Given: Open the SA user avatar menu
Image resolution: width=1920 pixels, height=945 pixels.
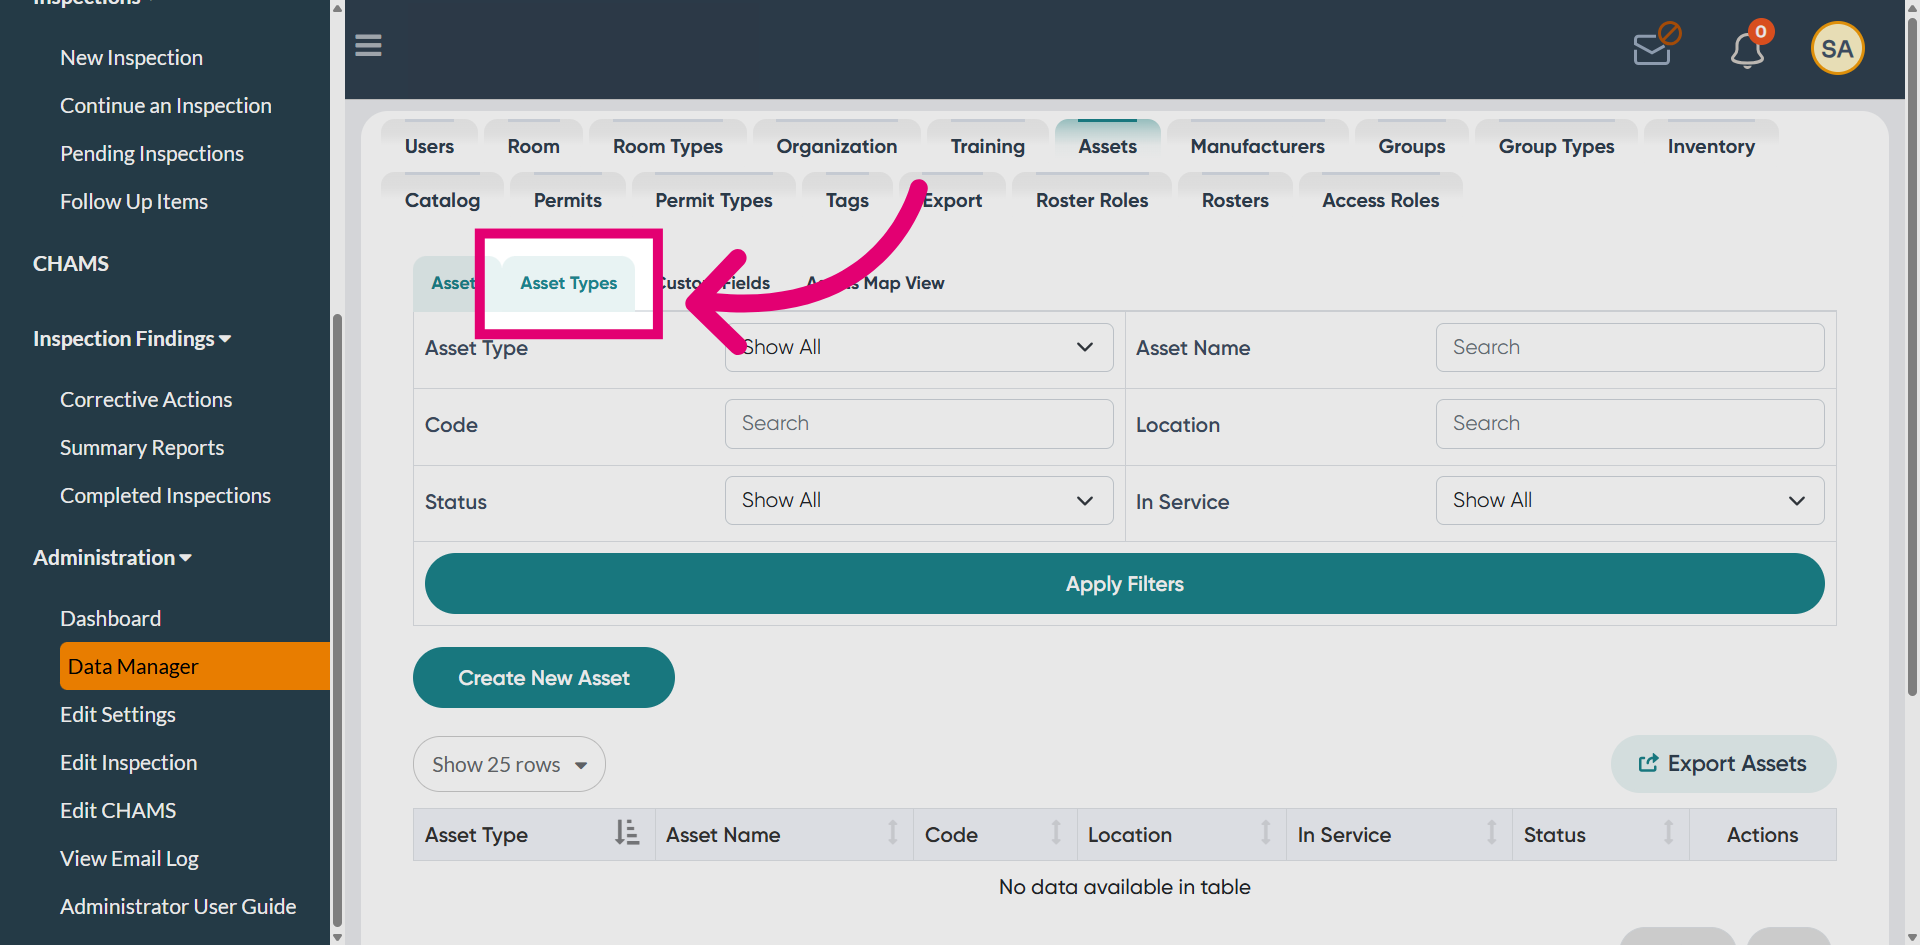Looking at the screenshot, I should [1837, 48].
